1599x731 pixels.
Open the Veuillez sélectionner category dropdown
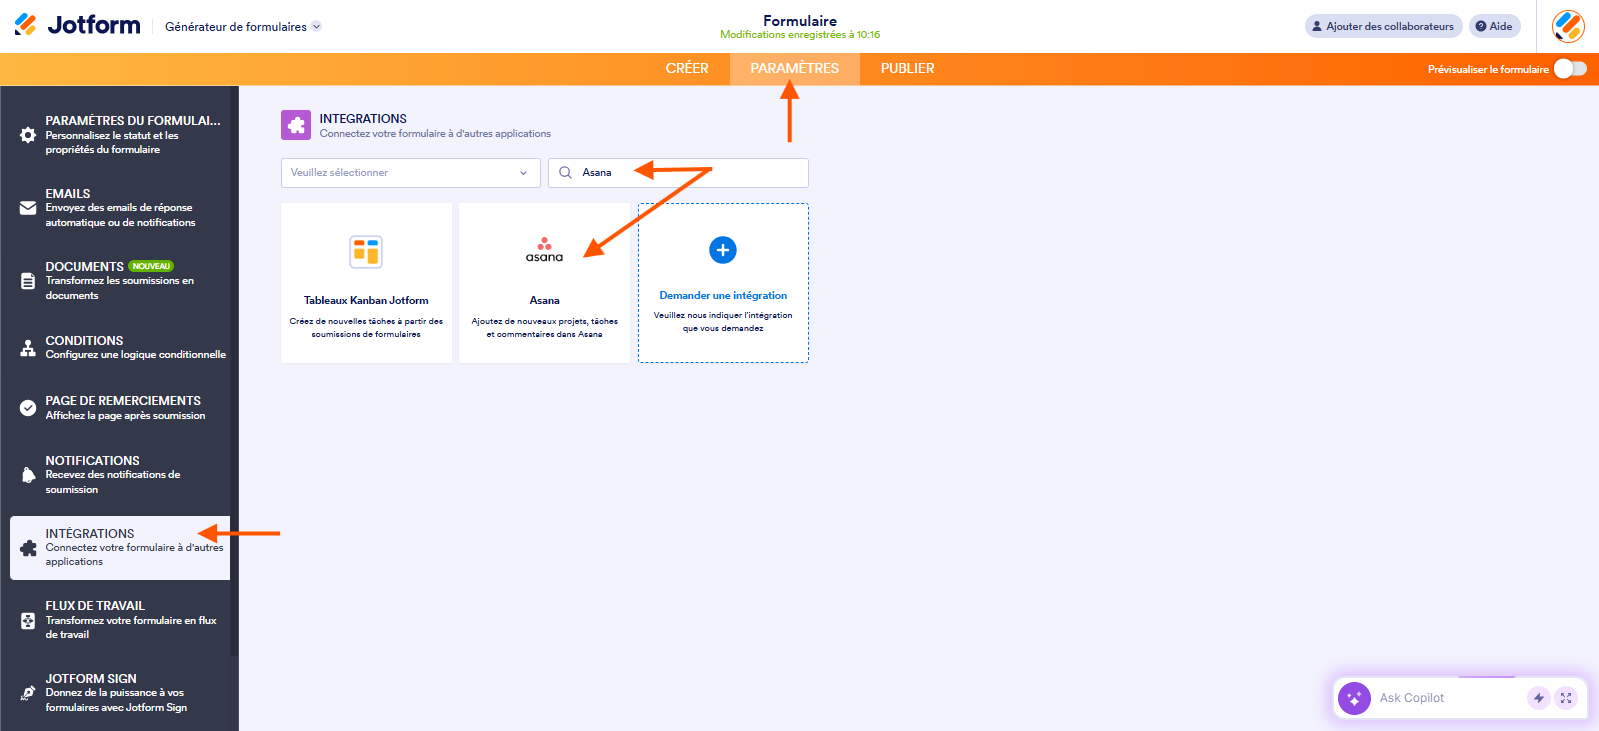pos(410,172)
